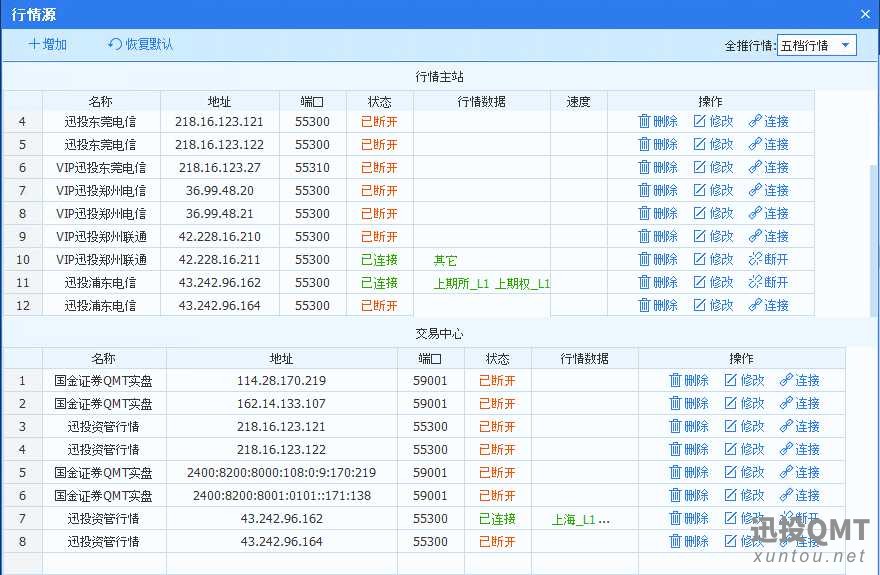Viewport: 880px width, 575px height.
Task: Delete 行情主站 row 5 (218.16.123.122)
Action: point(658,144)
